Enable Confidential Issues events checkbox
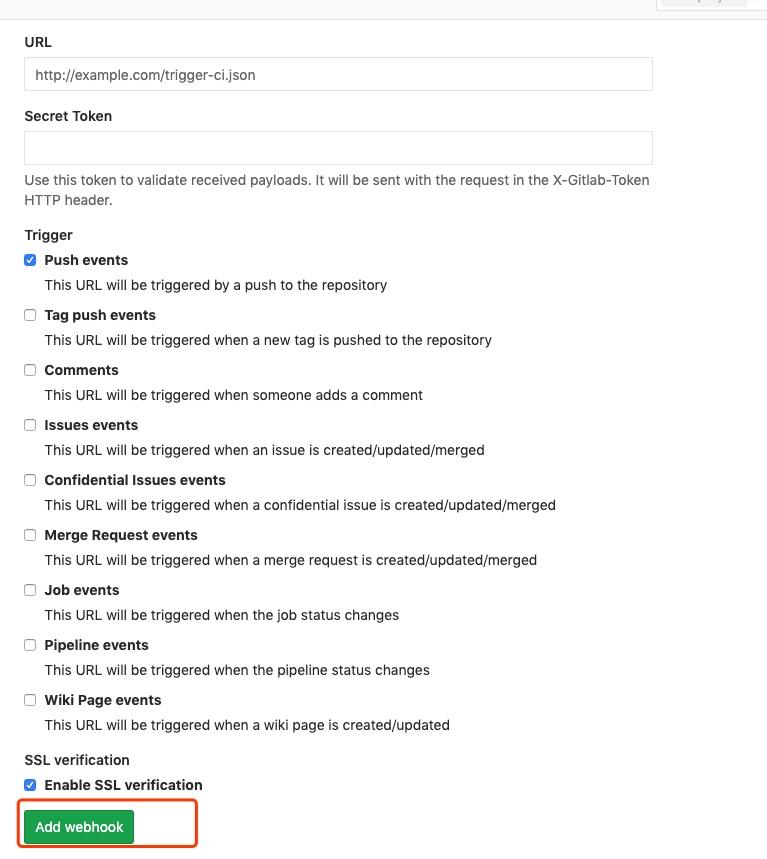767x859 pixels. point(30,480)
